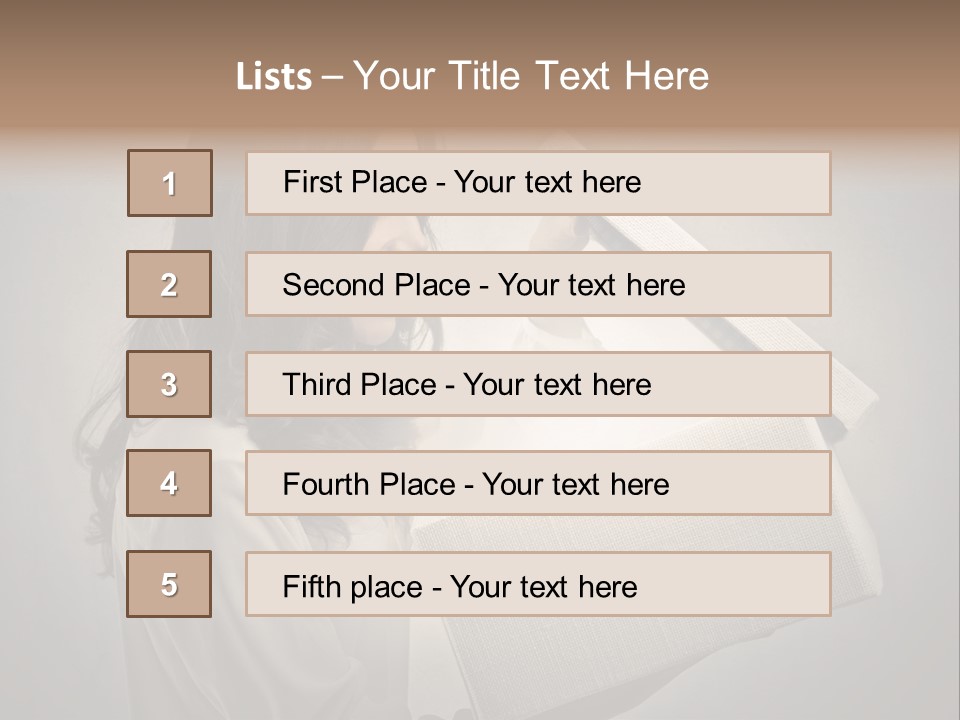Click the words 'First Place'
Image resolution: width=960 pixels, height=720 pixels.
click(355, 182)
